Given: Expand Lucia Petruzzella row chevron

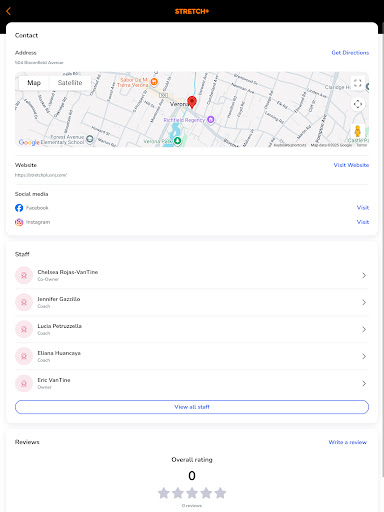Looking at the screenshot, I should click(x=364, y=329).
